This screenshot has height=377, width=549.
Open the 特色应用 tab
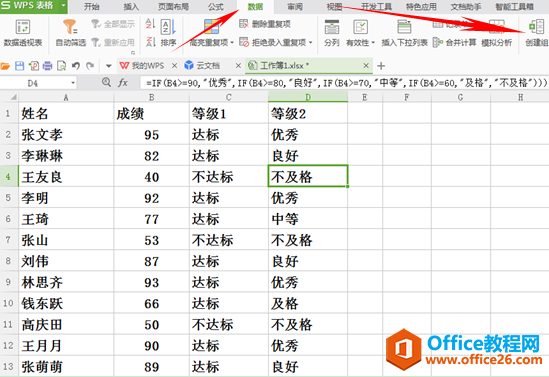[x=421, y=7]
